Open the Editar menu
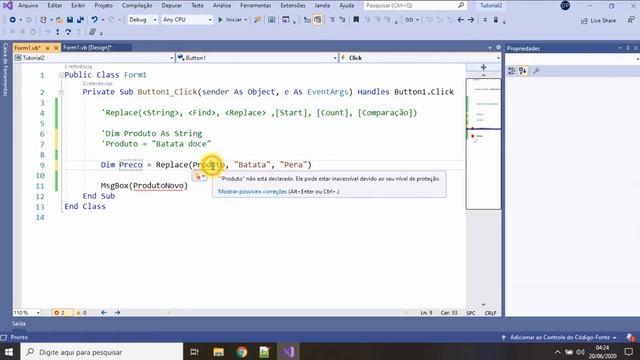The width and height of the screenshot is (640, 360). [55, 5]
